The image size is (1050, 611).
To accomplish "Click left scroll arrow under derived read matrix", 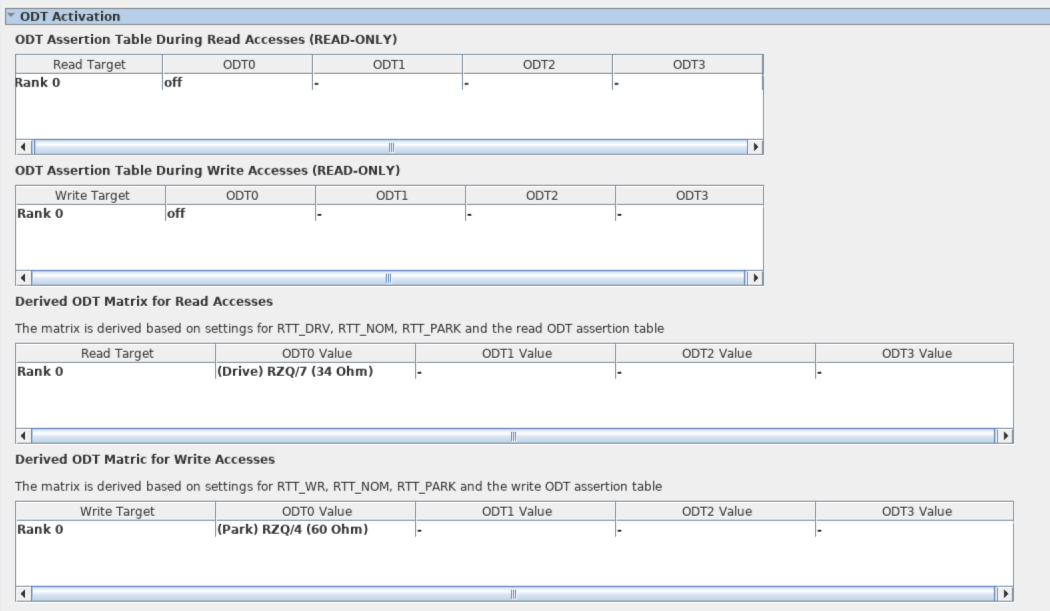I will point(23,436).
